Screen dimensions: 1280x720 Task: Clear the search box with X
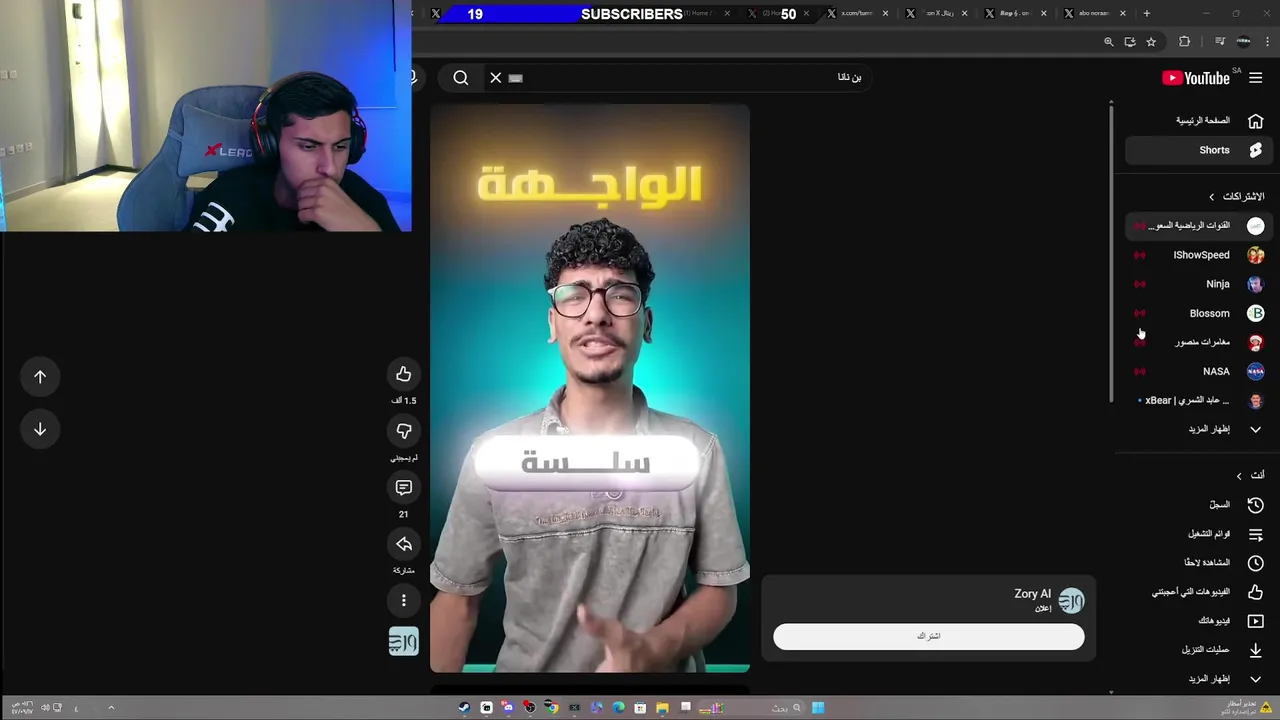pos(496,78)
